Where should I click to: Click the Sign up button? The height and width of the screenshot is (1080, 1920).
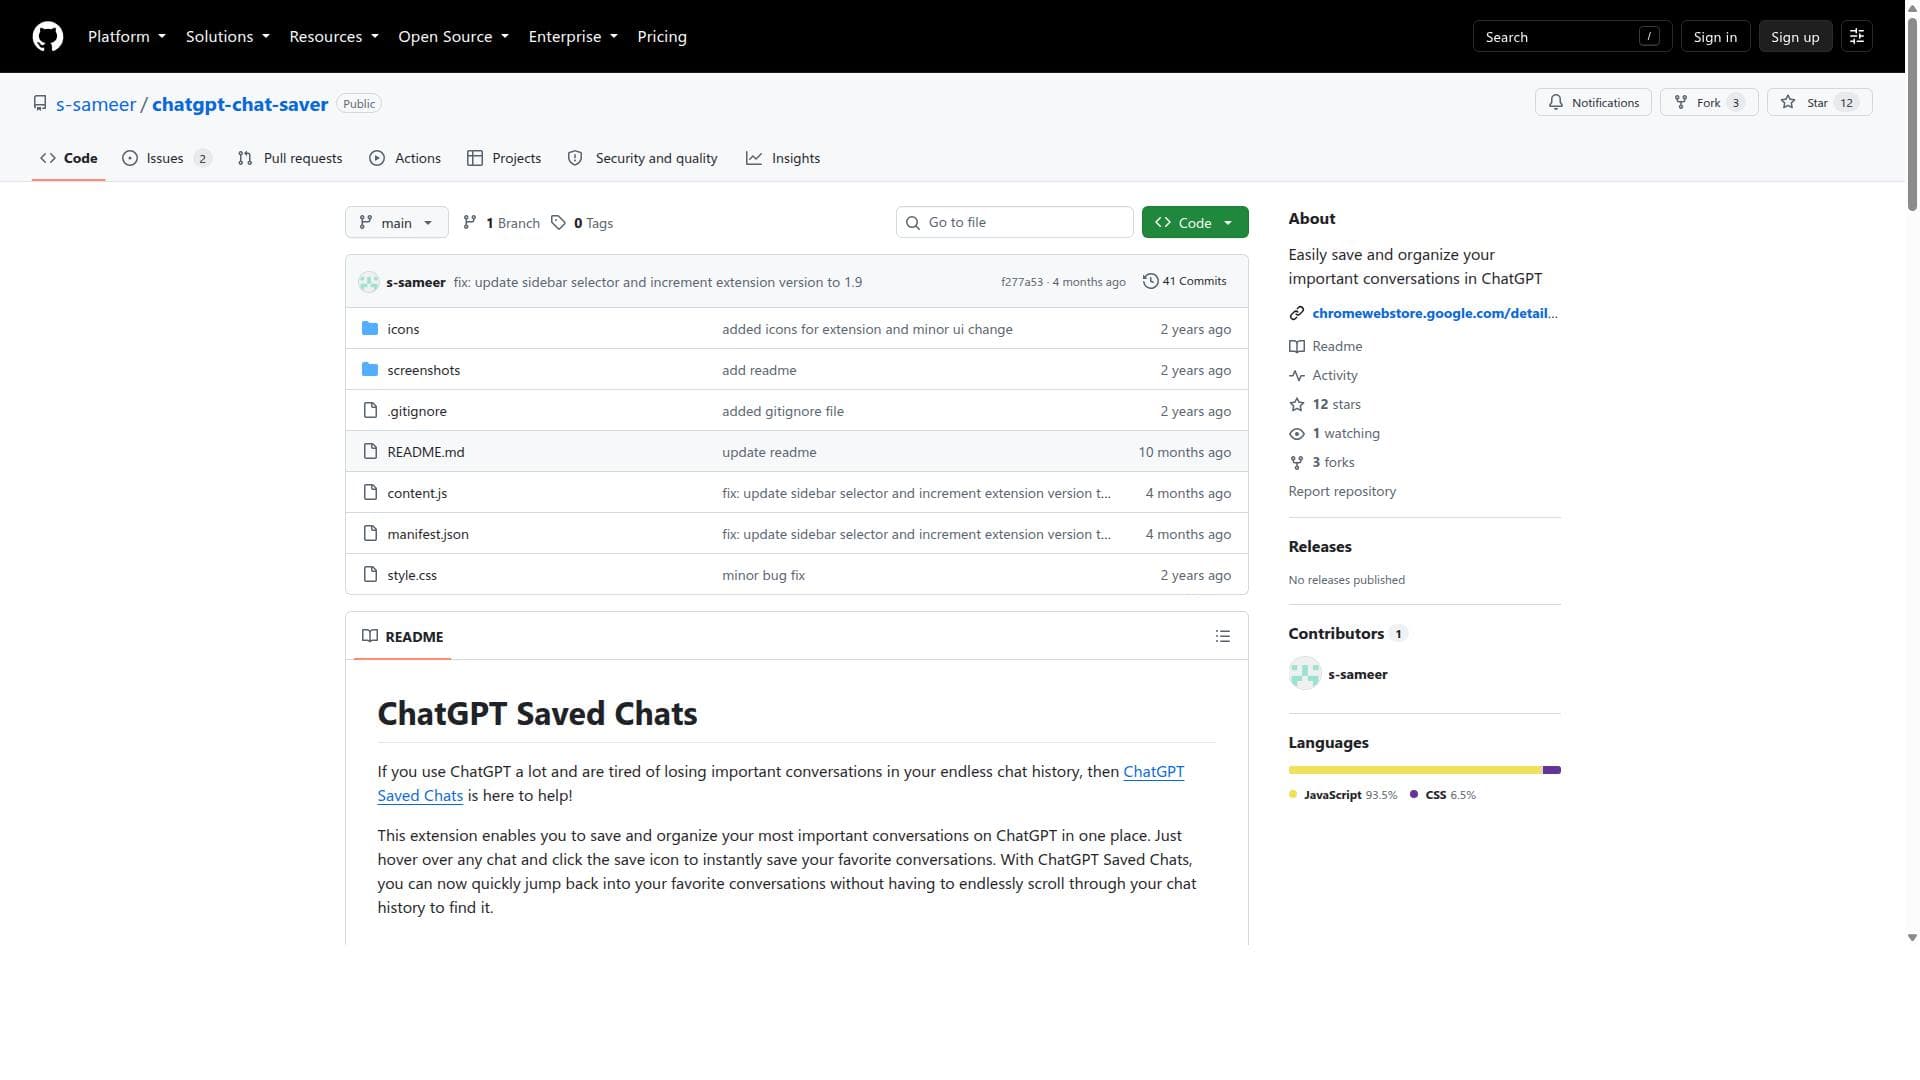tap(1795, 37)
